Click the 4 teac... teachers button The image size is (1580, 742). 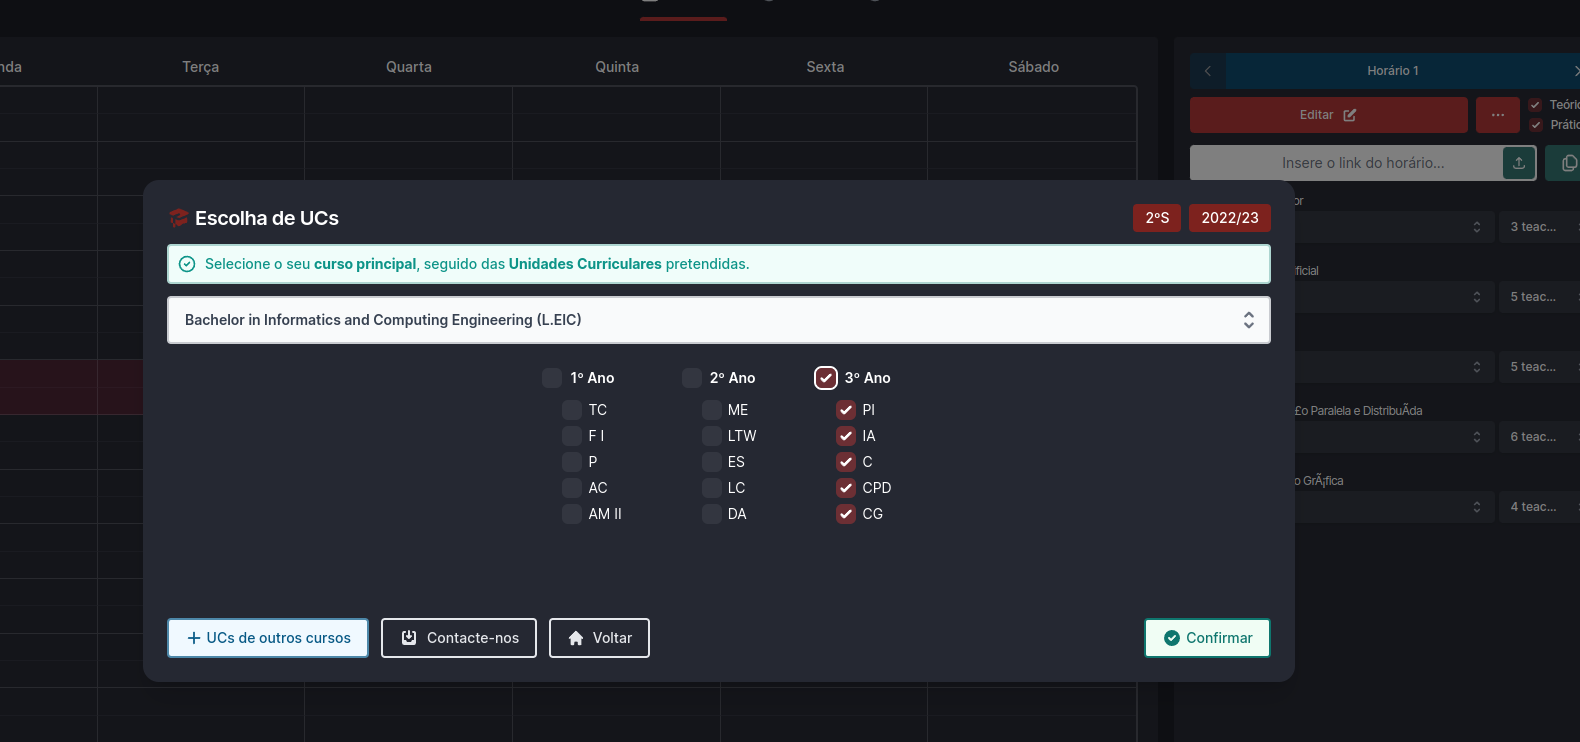pos(1537,507)
